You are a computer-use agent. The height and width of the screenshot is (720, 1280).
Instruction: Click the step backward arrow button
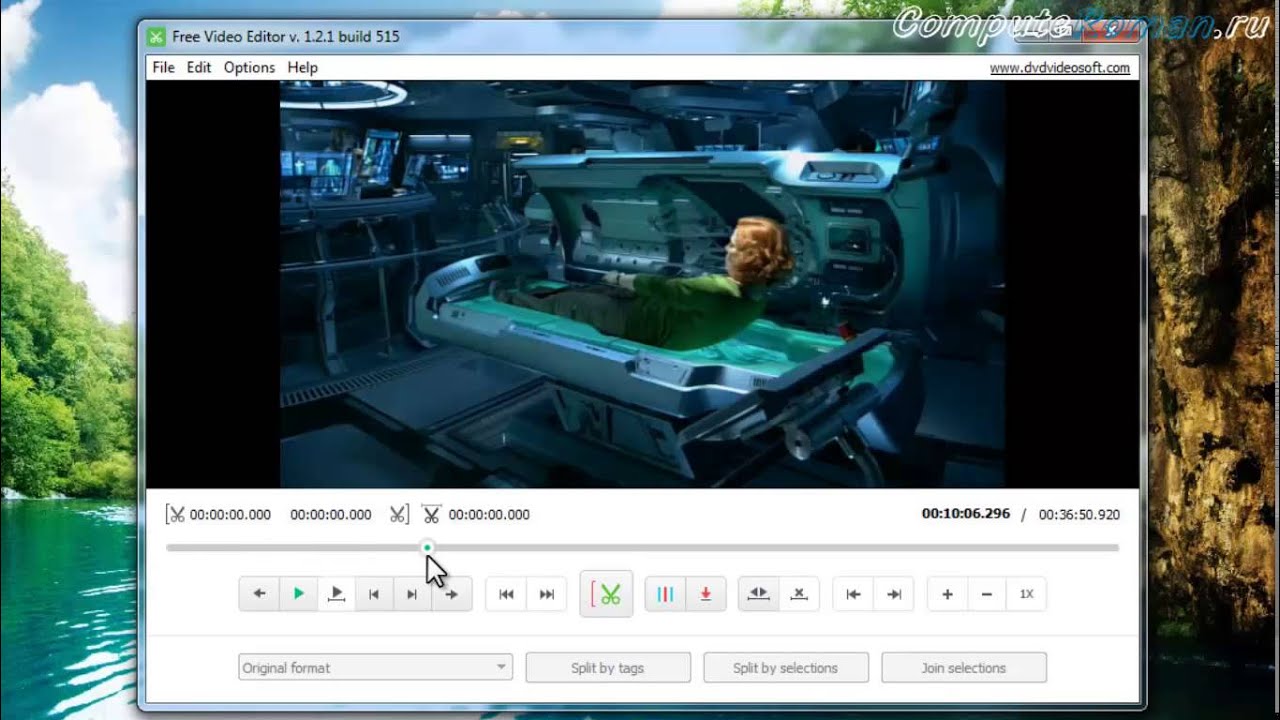259,594
